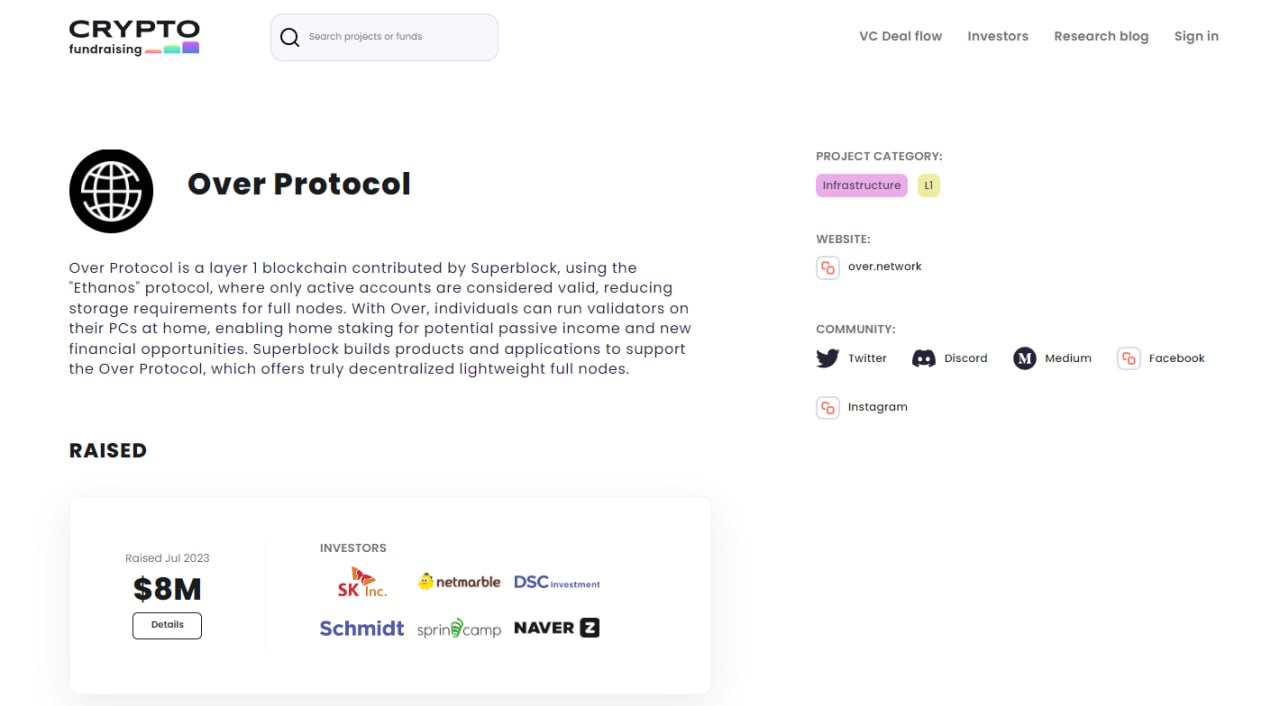This screenshot has height=706, width=1280.
Task: Click the Facebook link icon
Action: [1128, 358]
